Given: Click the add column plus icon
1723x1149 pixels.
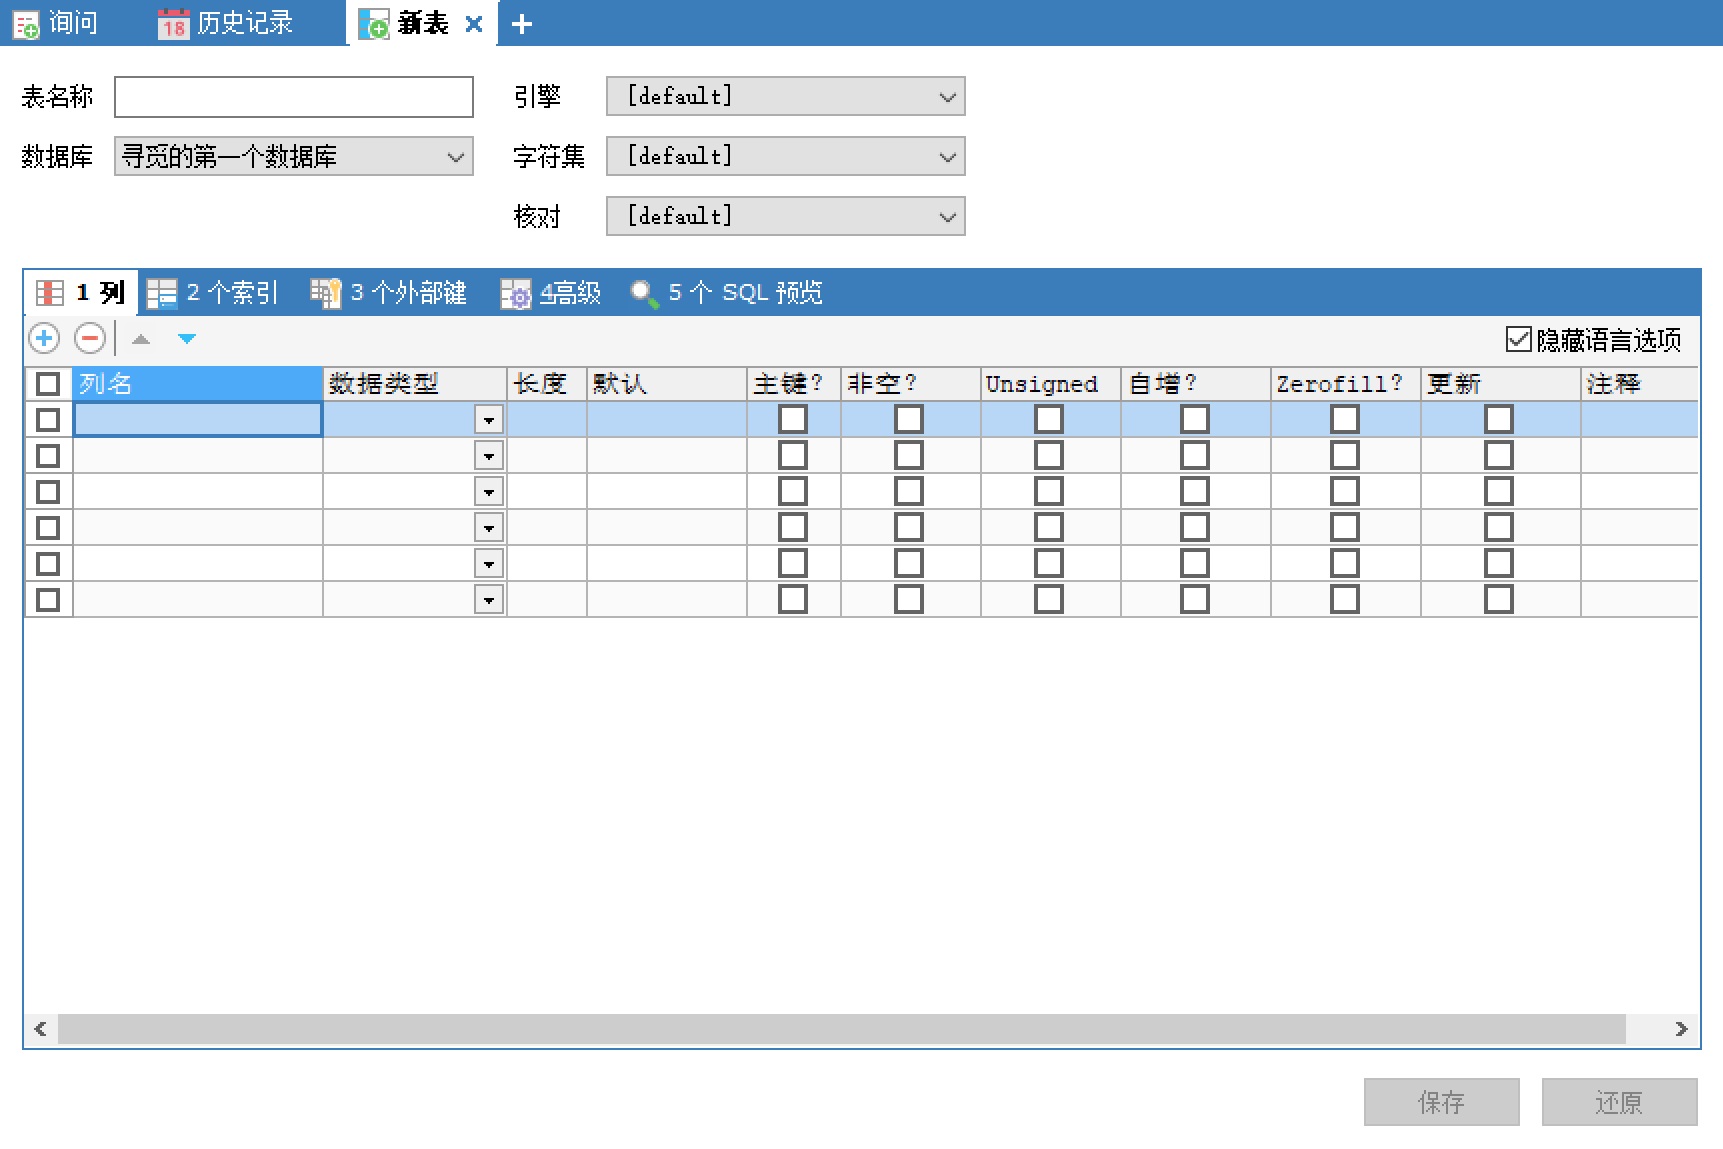Looking at the screenshot, I should (x=44, y=339).
